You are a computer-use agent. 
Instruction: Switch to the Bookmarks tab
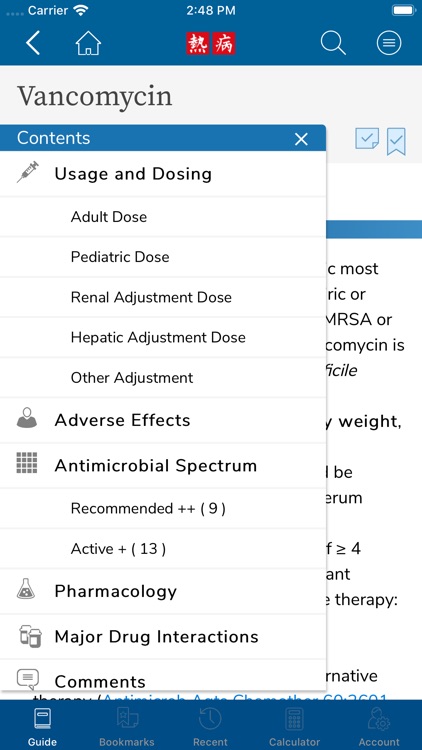[127, 727]
